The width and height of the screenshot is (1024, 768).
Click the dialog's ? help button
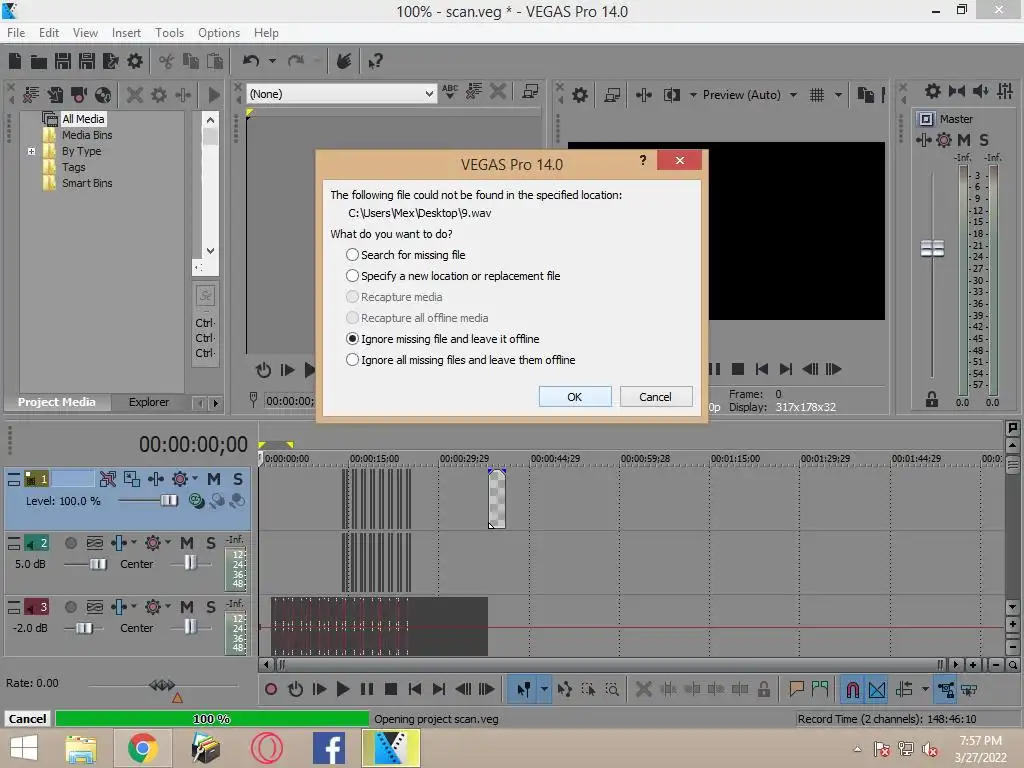click(x=643, y=160)
